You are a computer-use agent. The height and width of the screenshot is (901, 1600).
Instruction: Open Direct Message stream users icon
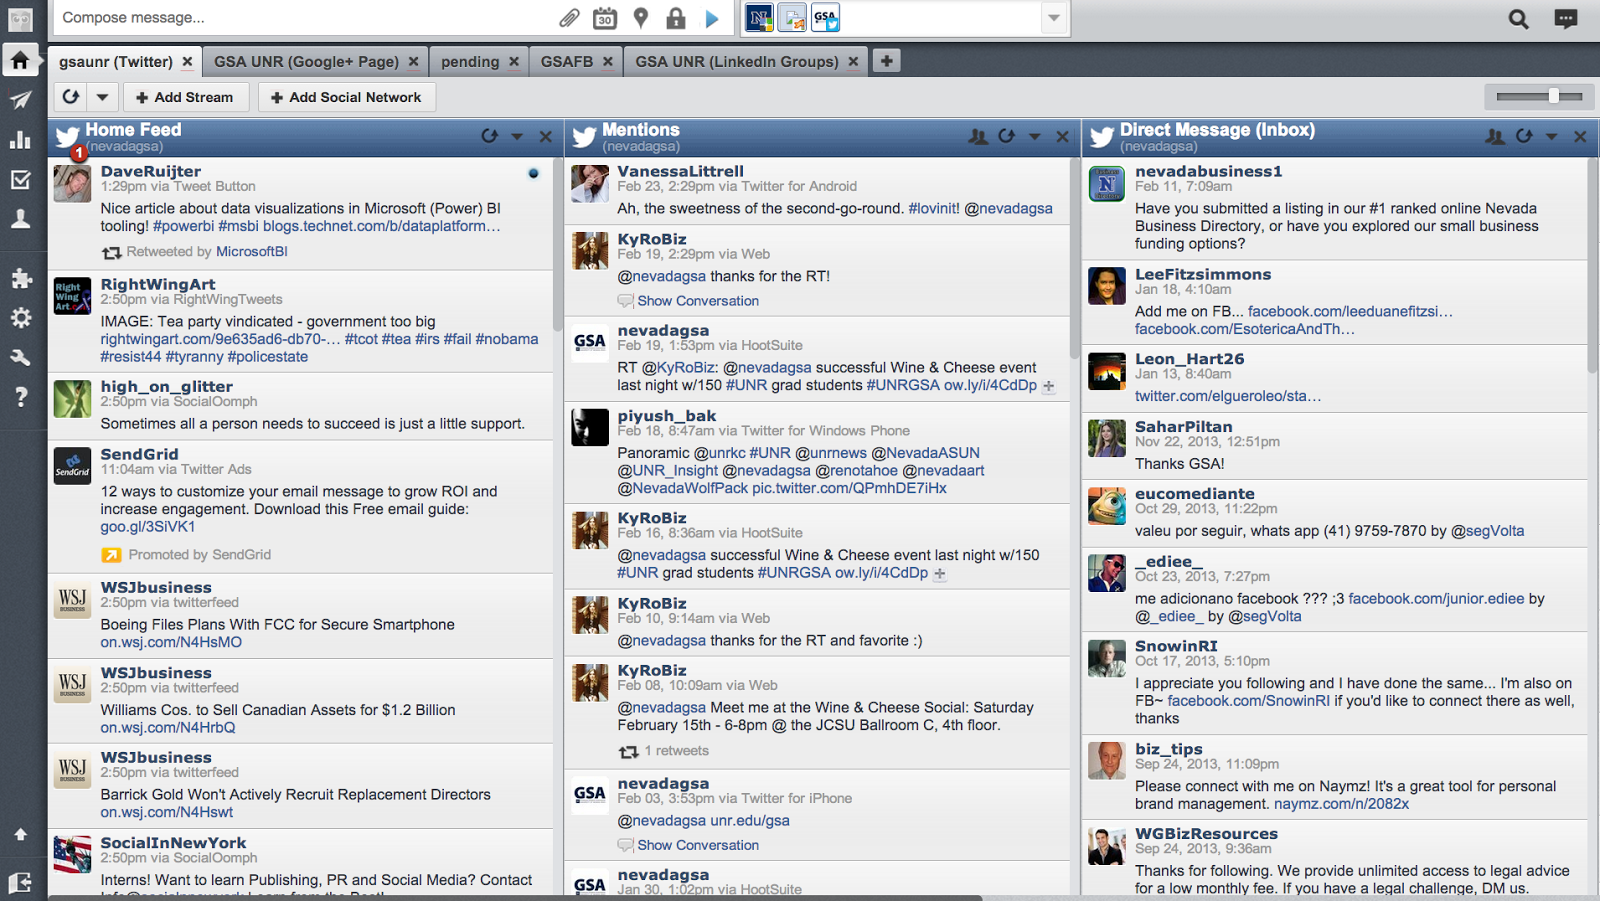pos(1495,136)
